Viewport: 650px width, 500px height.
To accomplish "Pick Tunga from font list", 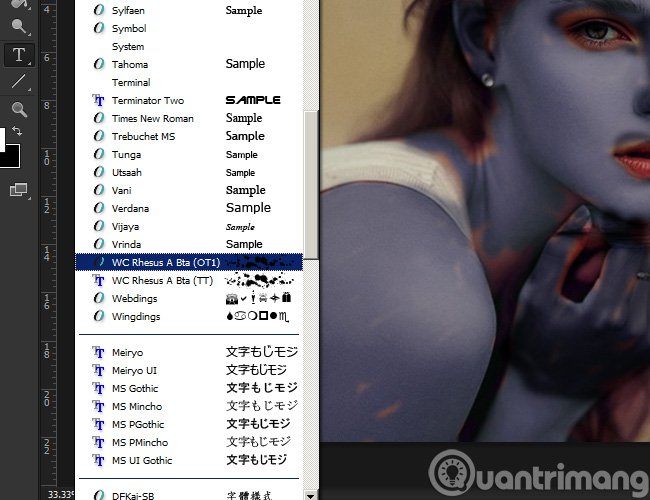I will click(189, 155).
